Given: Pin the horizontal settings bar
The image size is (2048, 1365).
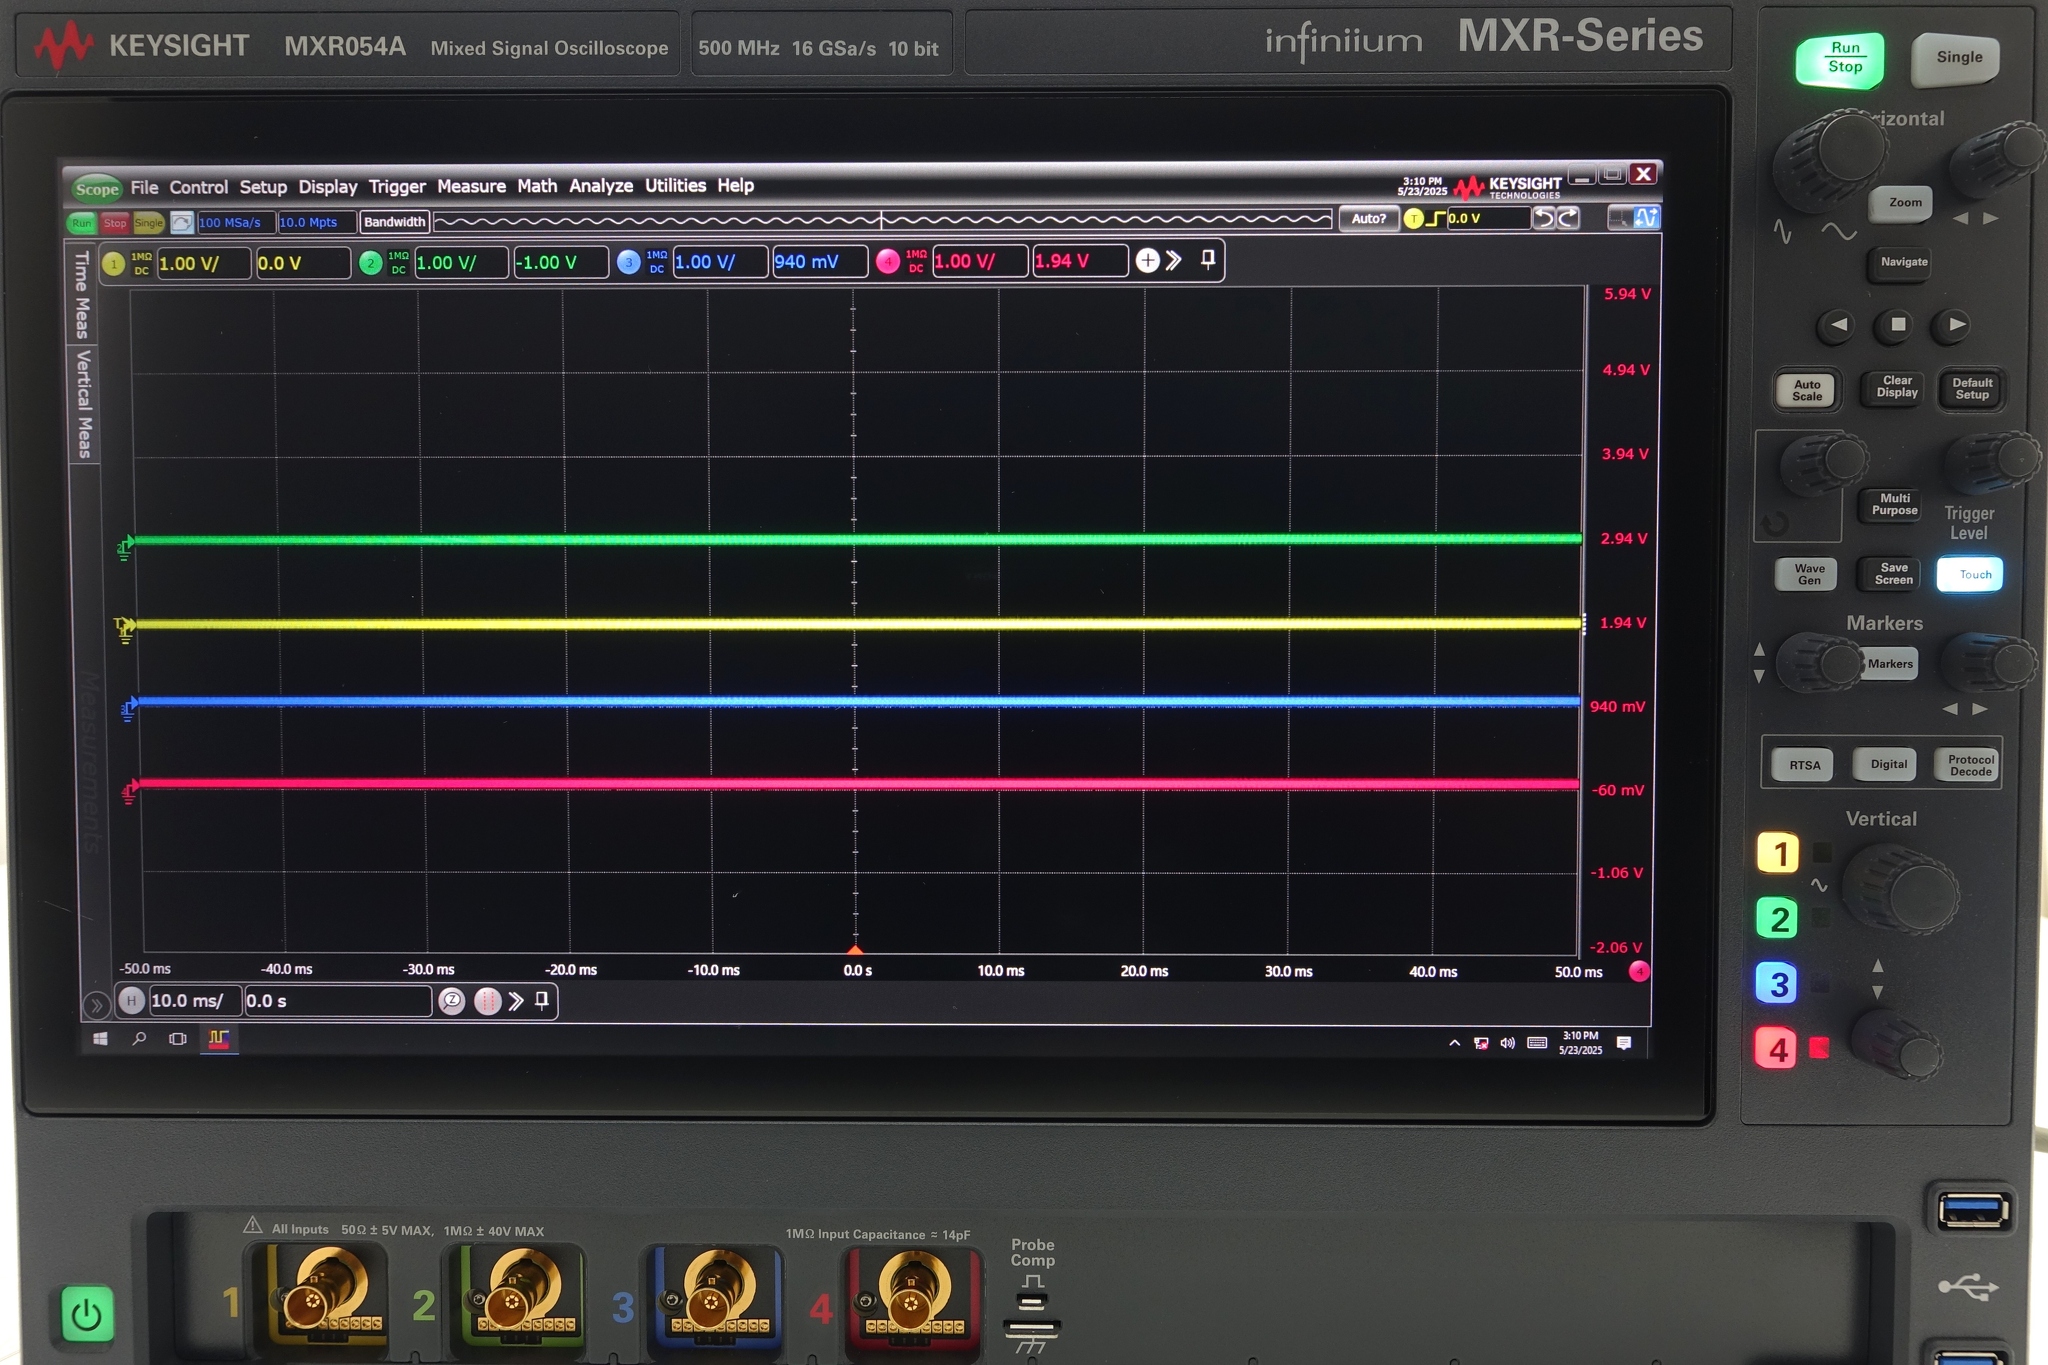Looking at the screenshot, I should (542, 1000).
